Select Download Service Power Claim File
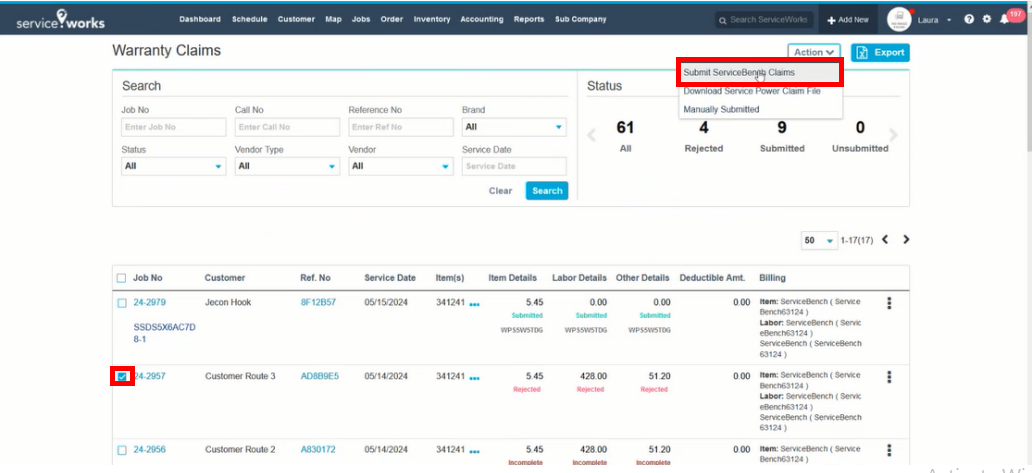This screenshot has width=1032, height=473. click(x=760, y=91)
